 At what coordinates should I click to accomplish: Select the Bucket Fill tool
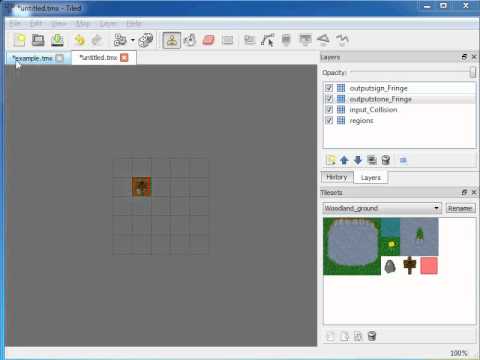pyautogui.click(x=190, y=40)
